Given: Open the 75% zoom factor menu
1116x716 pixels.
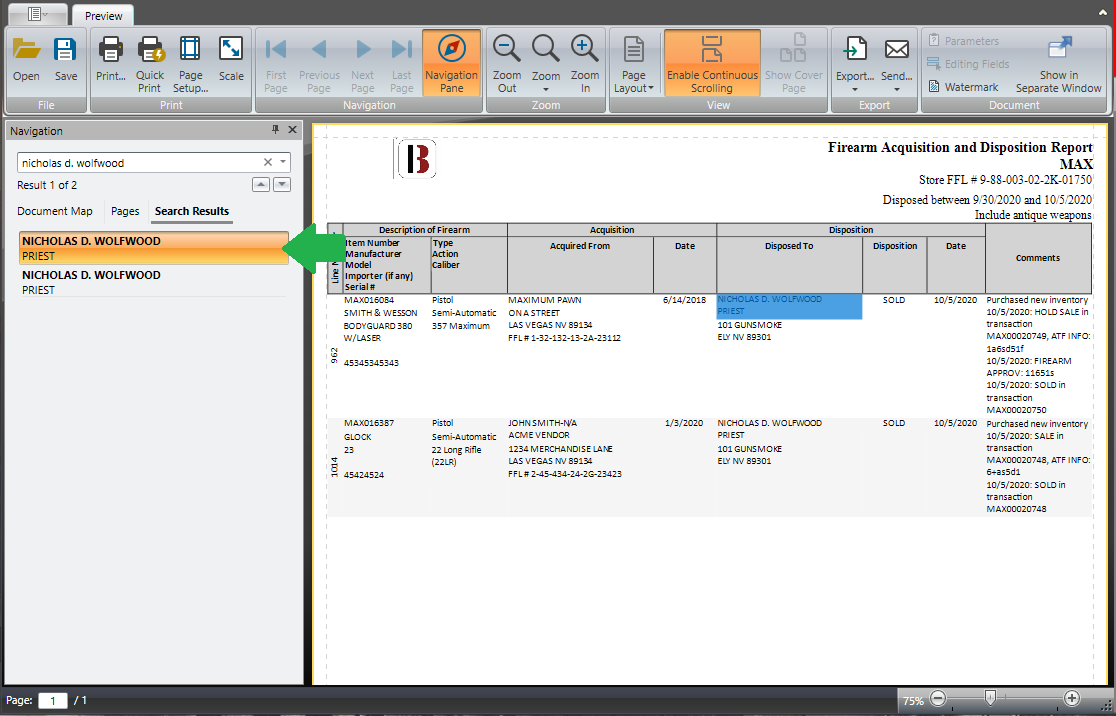Looking at the screenshot, I should [x=913, y=701].
